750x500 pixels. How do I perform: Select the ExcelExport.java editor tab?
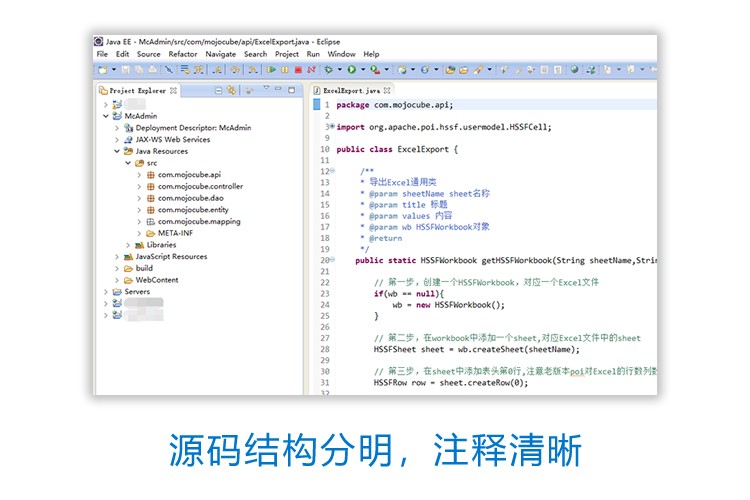pyautogui.click(x=352, y=90)
